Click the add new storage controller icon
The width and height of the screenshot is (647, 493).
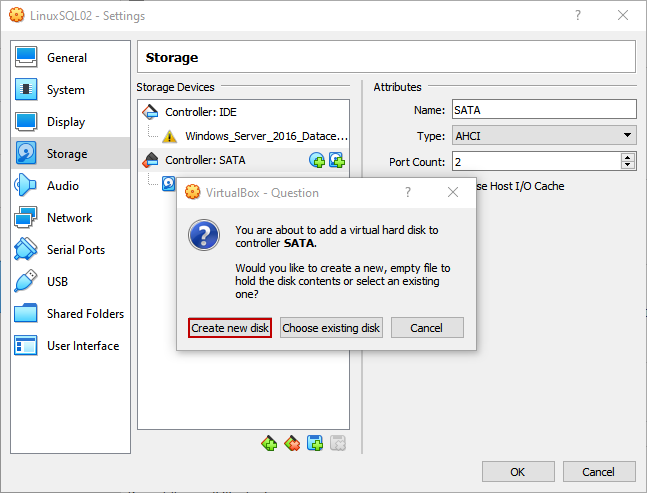click(268, 443)
